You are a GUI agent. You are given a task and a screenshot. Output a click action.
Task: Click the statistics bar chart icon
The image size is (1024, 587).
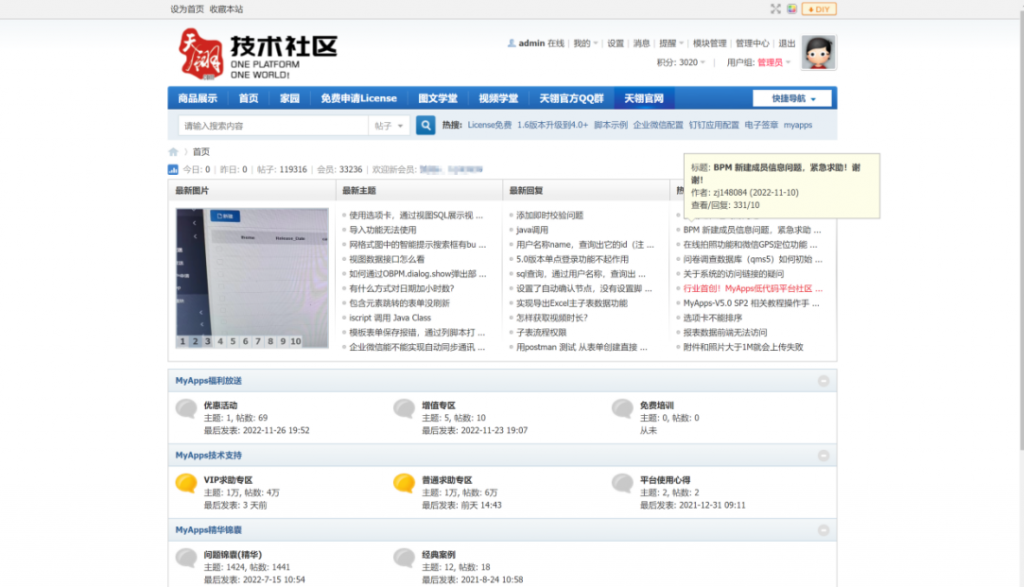click(x=173, y=170)
